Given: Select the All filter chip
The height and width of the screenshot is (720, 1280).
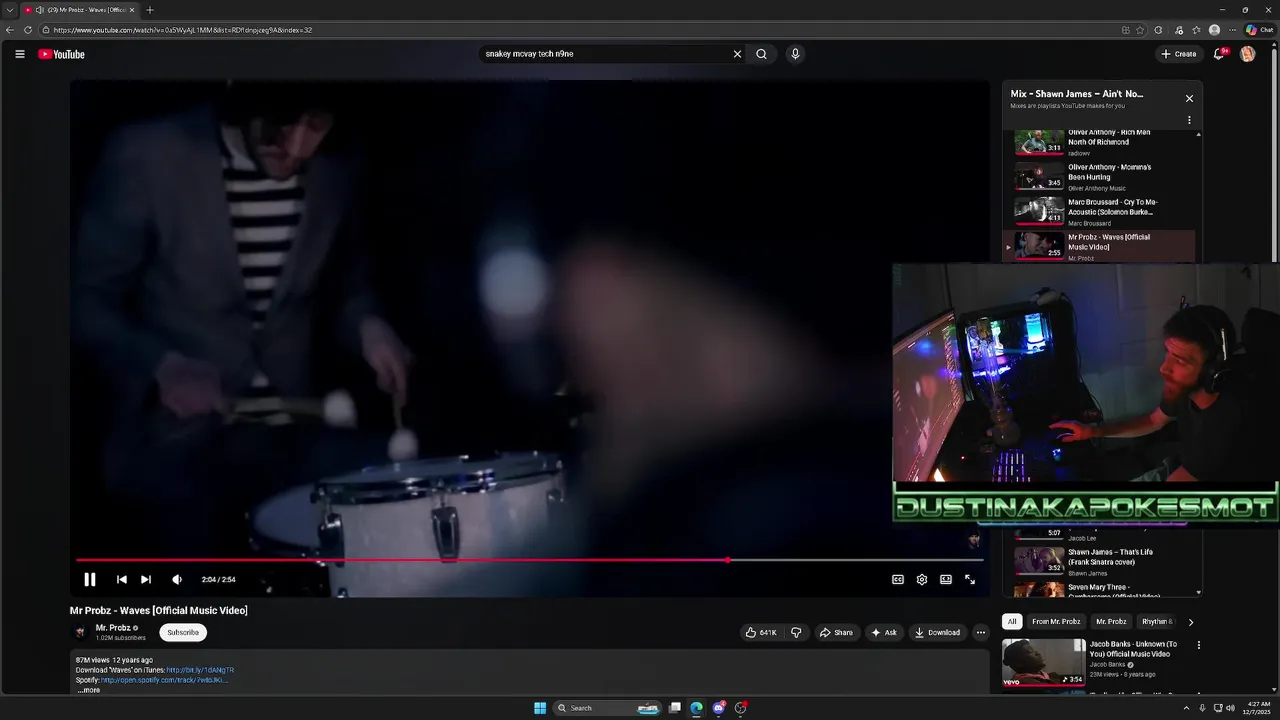Looking at the screenshot, I should (x=1012, y=621).
